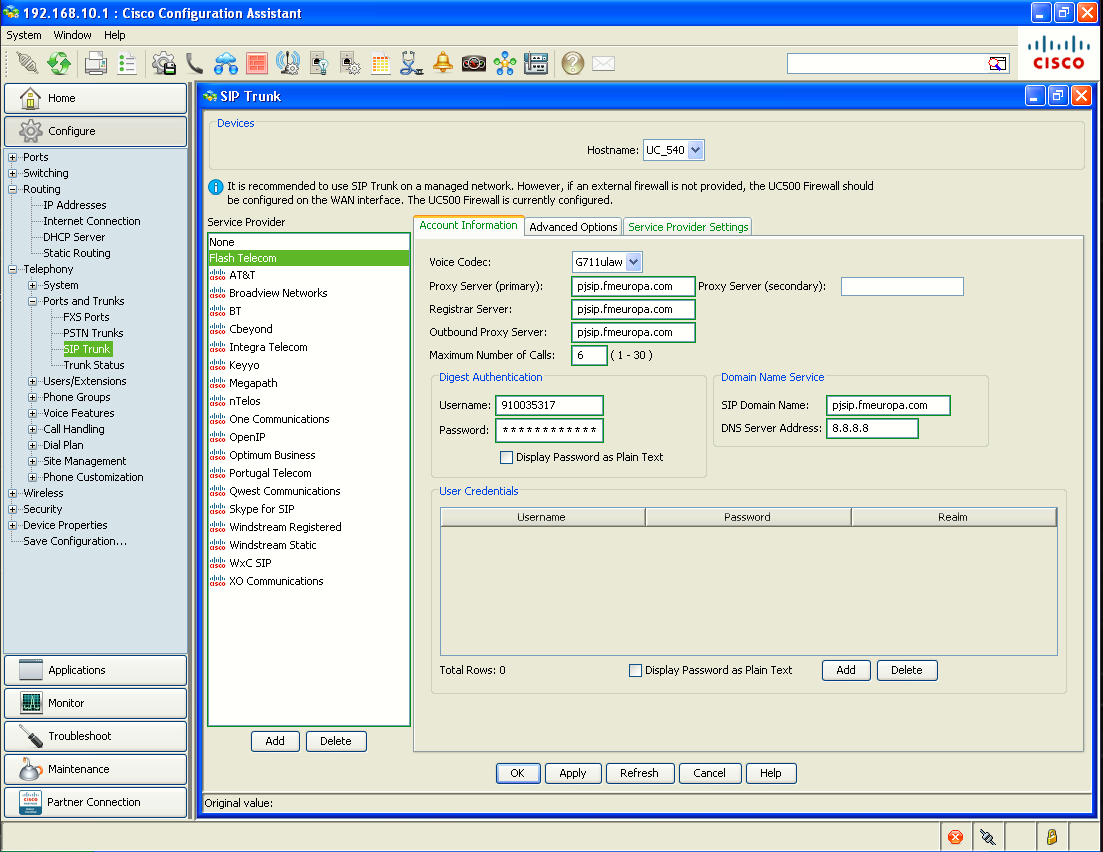Image resolution: width=1103 pixels, height=852 pixels.
Task: Click the port with gear settings icon
Action: [x=350, y=63]
